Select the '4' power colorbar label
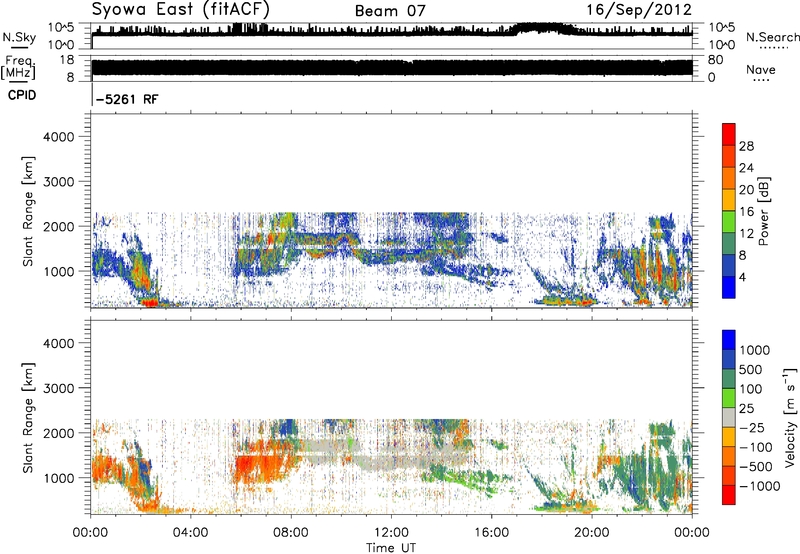Image resolution: width=800 pixels, height=554 pixels. (x=742, y=278)
